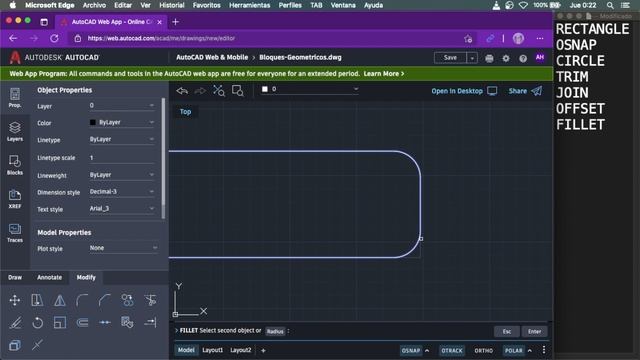
Task: Switch to the Model tab
Action: [x=186, y=350]
